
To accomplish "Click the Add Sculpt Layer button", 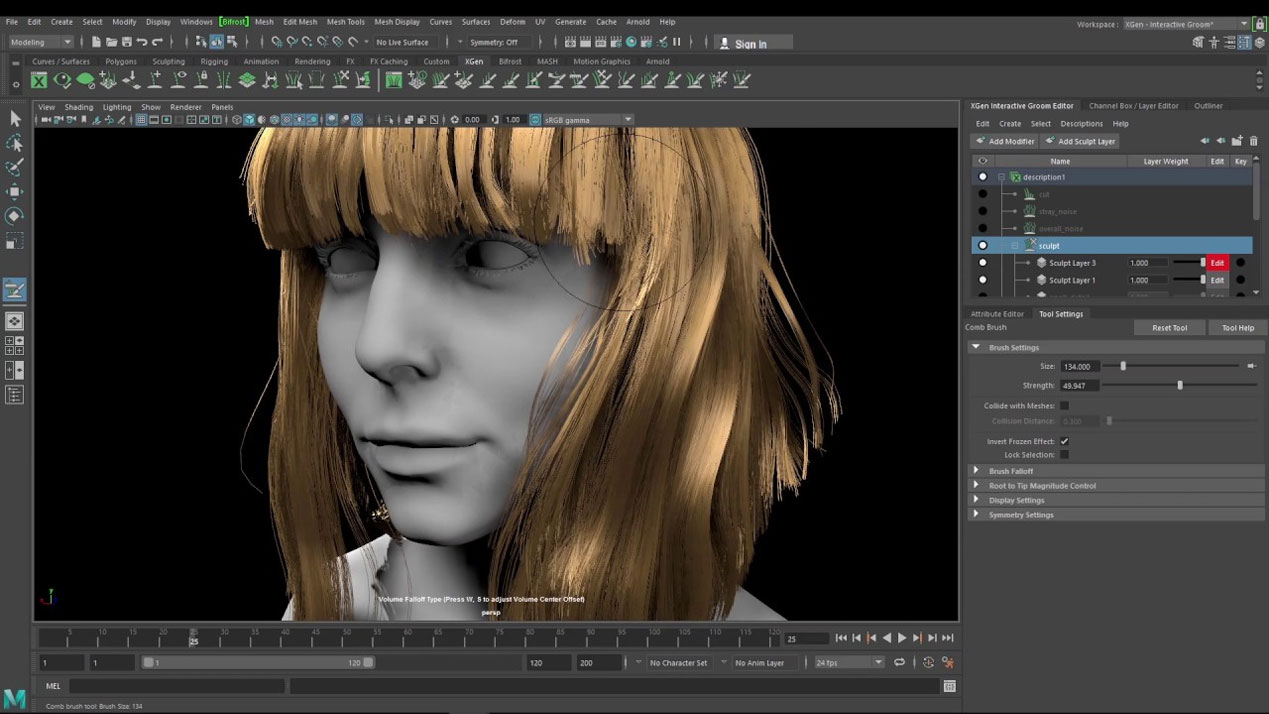I will pyautogui.click(x=1082, y=141).
